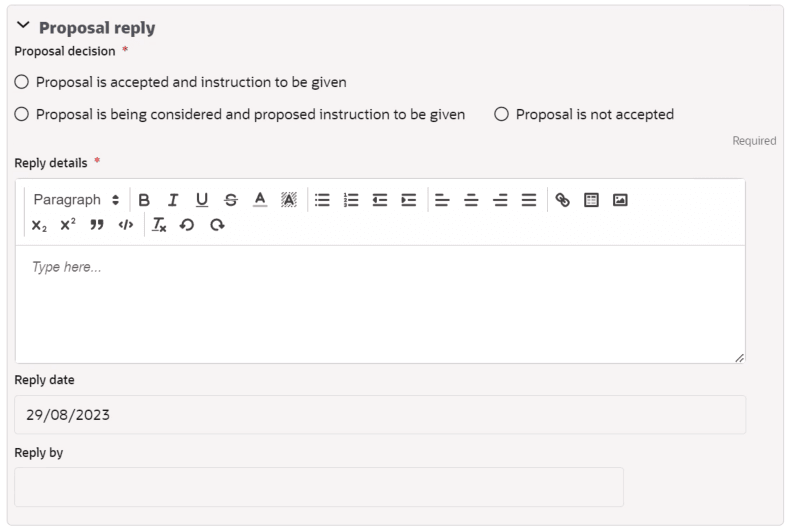This screenshot has width=789, height=529.
Task: Insert a hyperlink
Action: coord(562,200)
